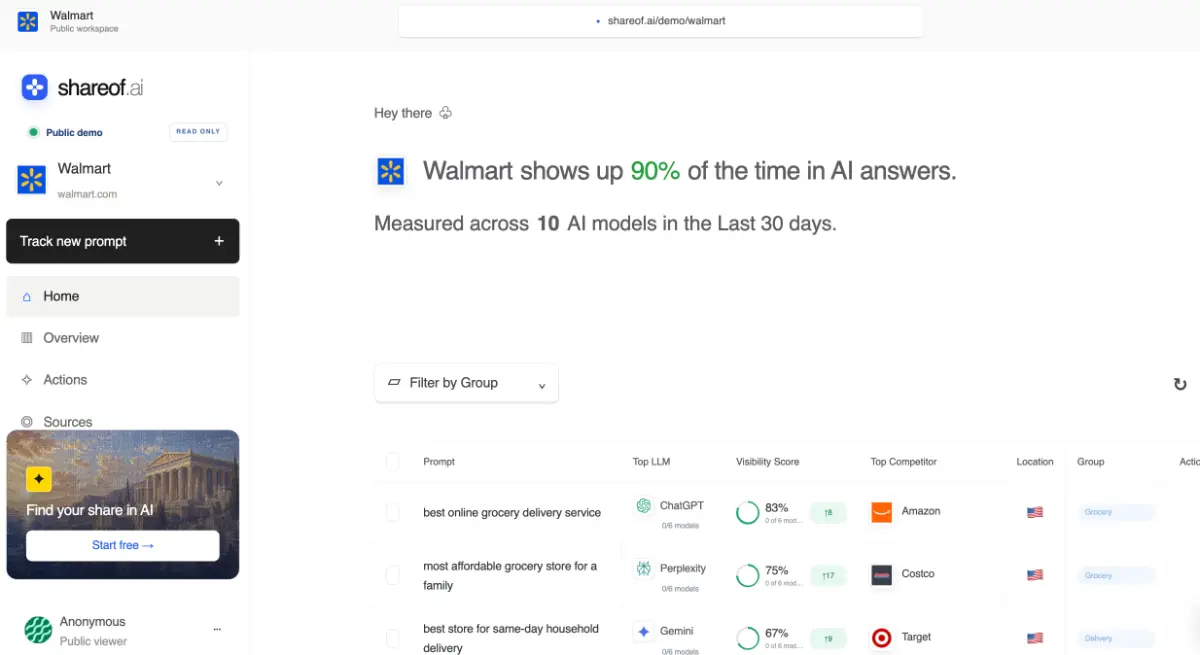This screenshot has height=655, width=1200.
Task: Click the 67% visibility score ring
Action: [747, 638]
